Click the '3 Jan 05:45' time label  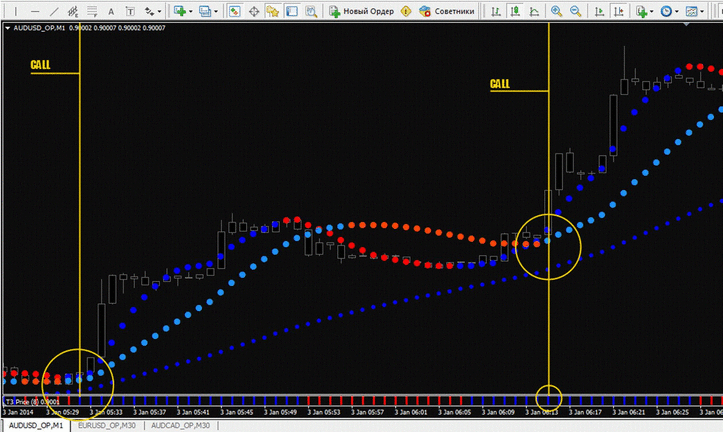coord(235,412)
